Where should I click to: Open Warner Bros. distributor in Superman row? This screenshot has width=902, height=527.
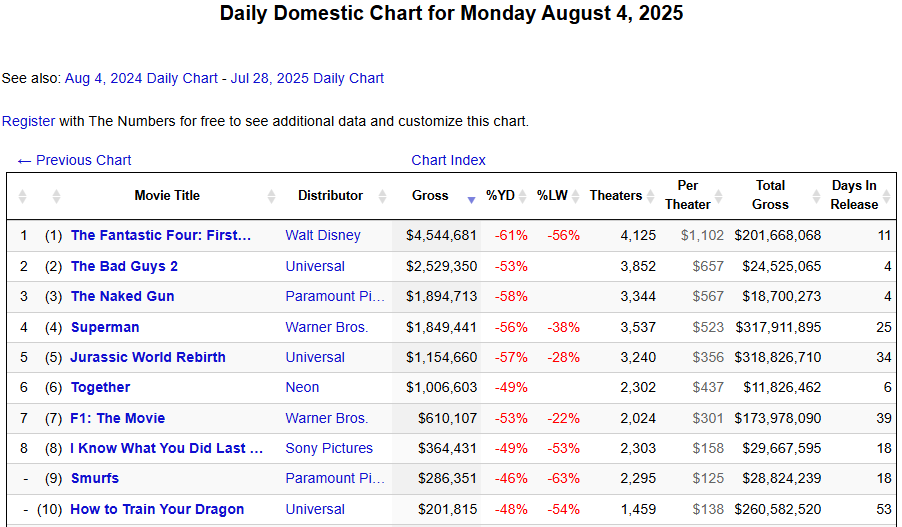coord(327,327)
